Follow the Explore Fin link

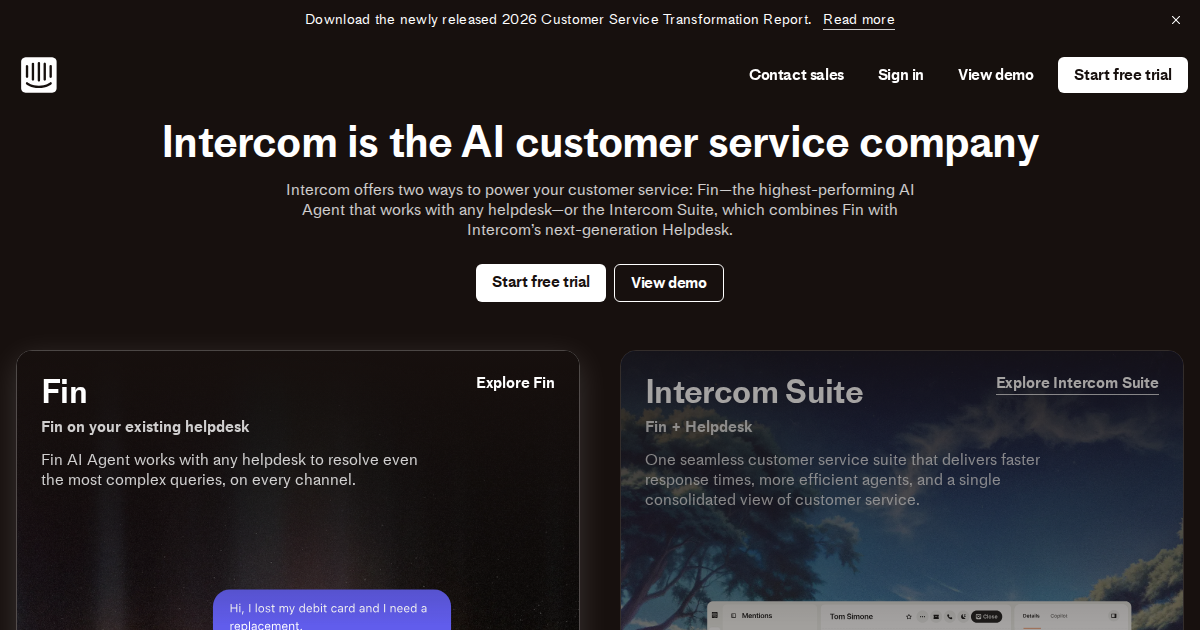515,383
